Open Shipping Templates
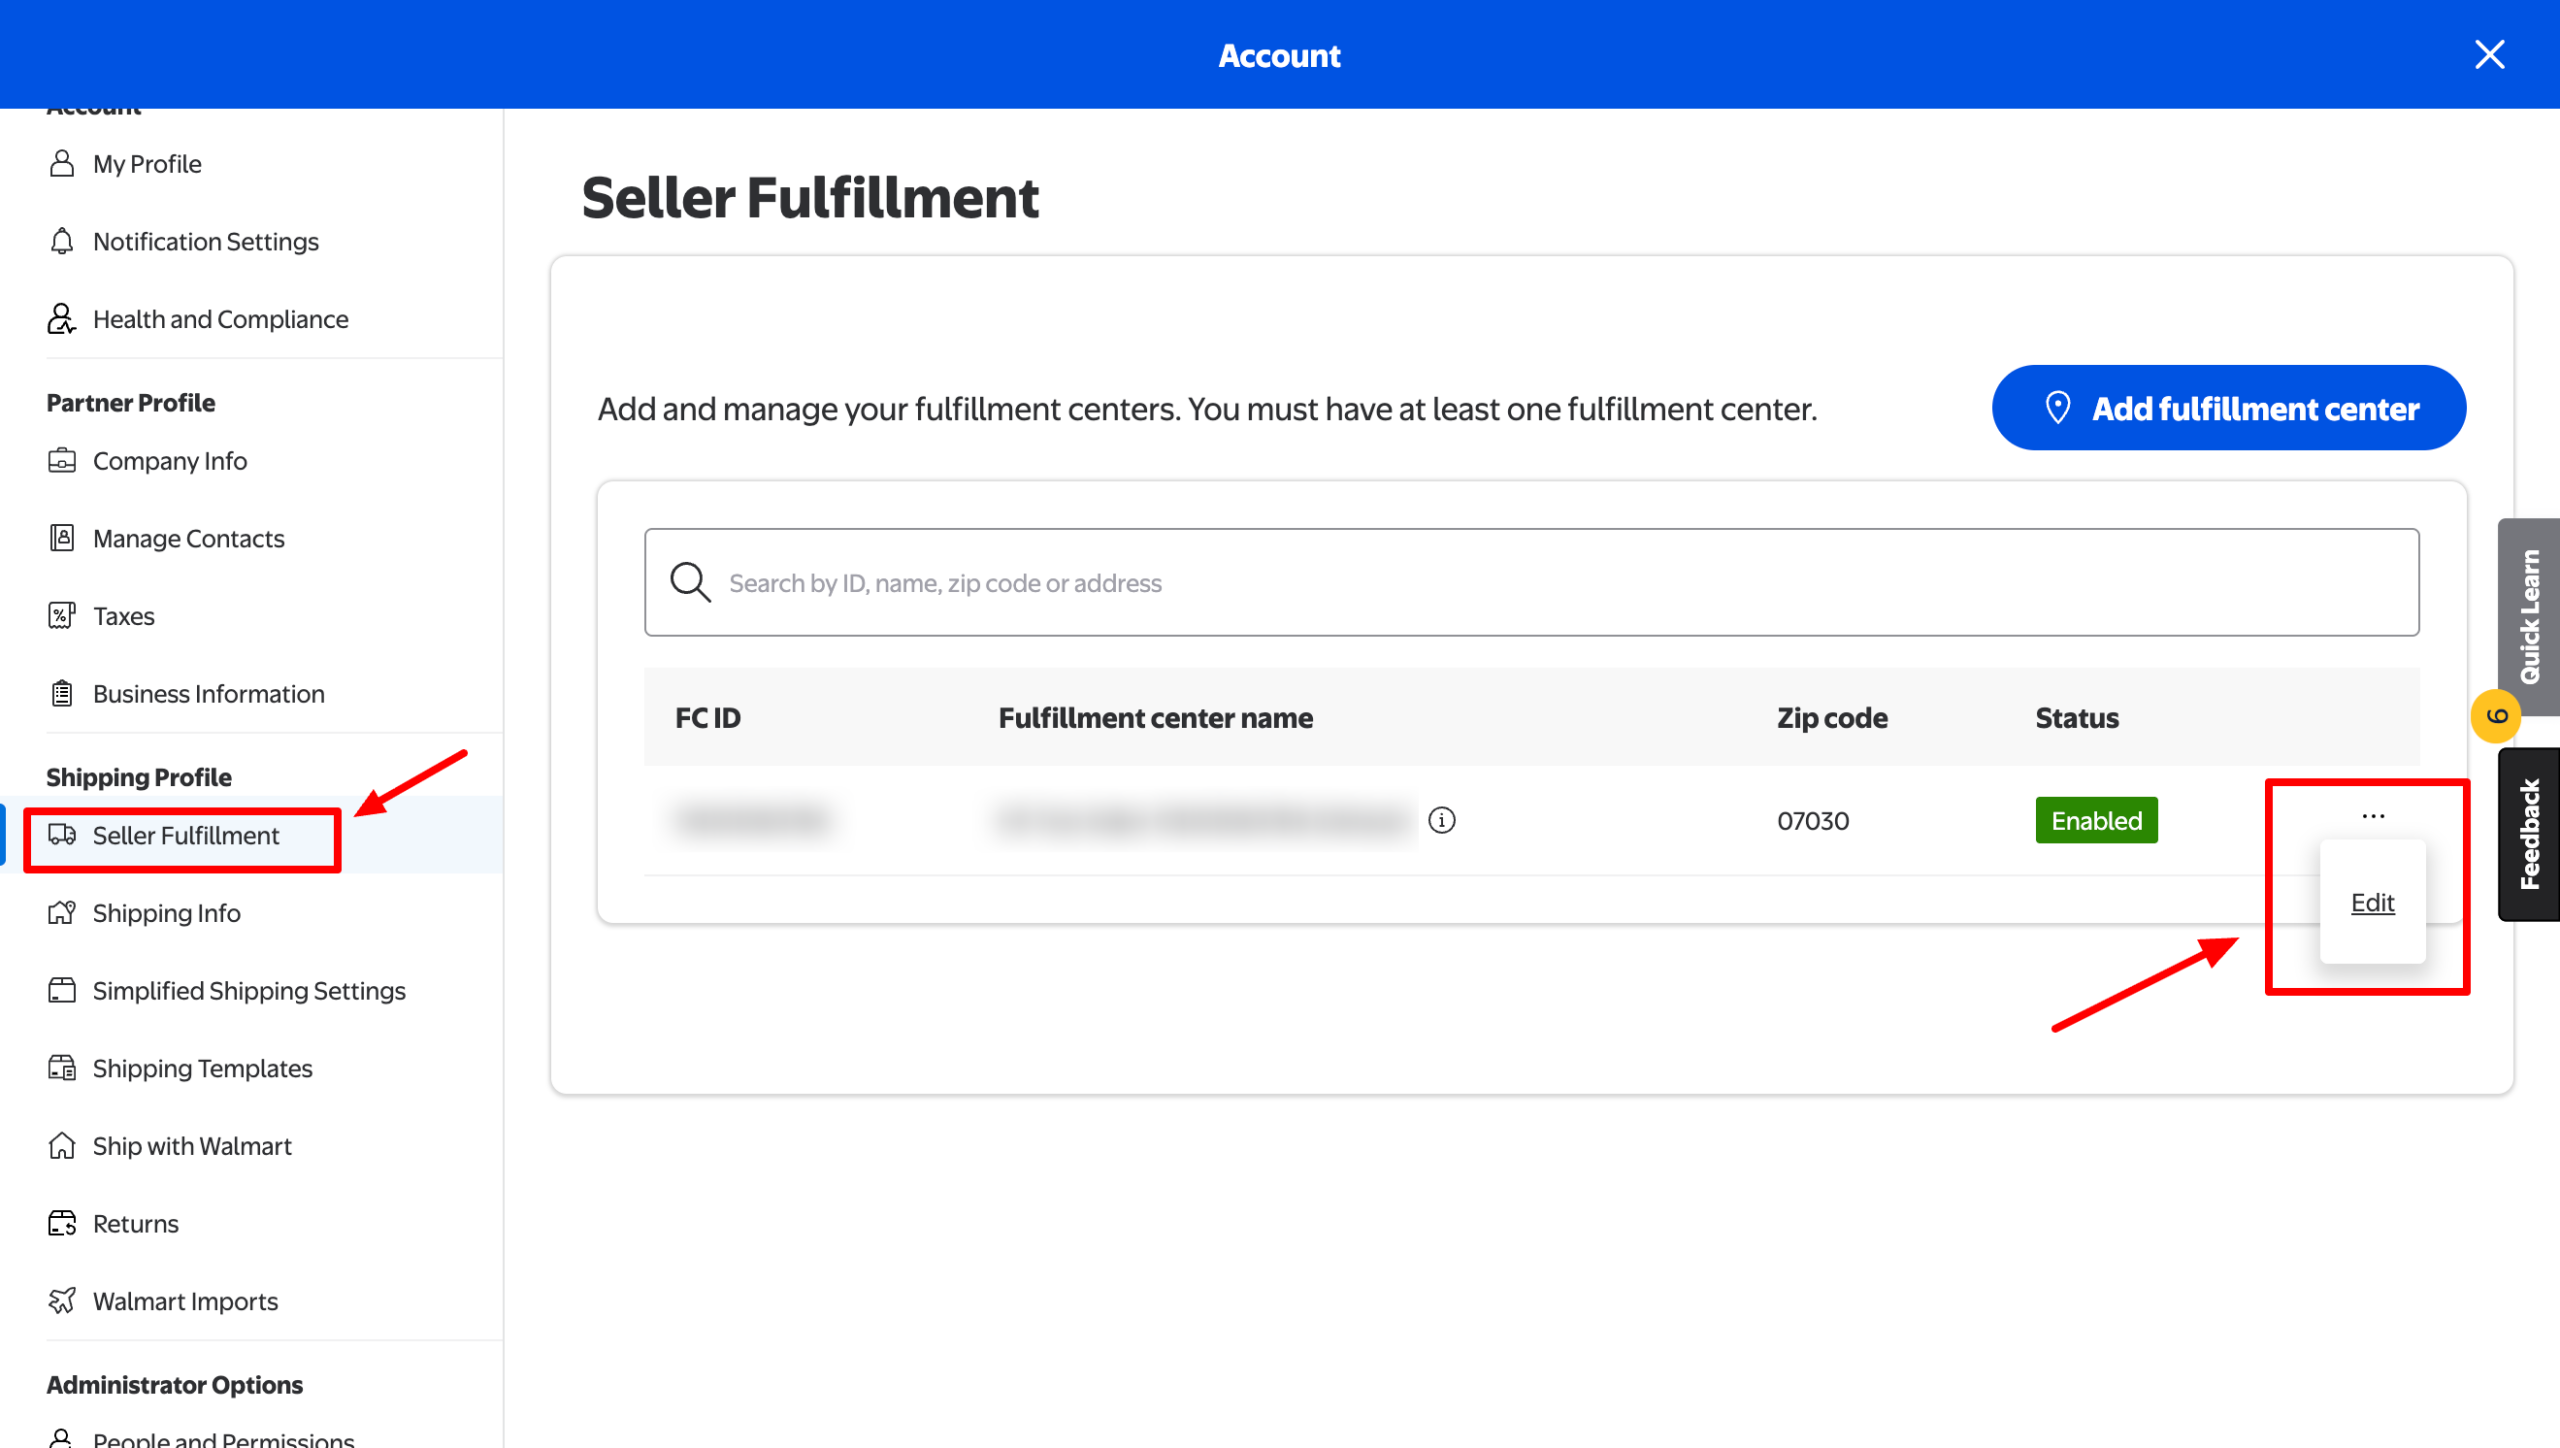 203,1069
